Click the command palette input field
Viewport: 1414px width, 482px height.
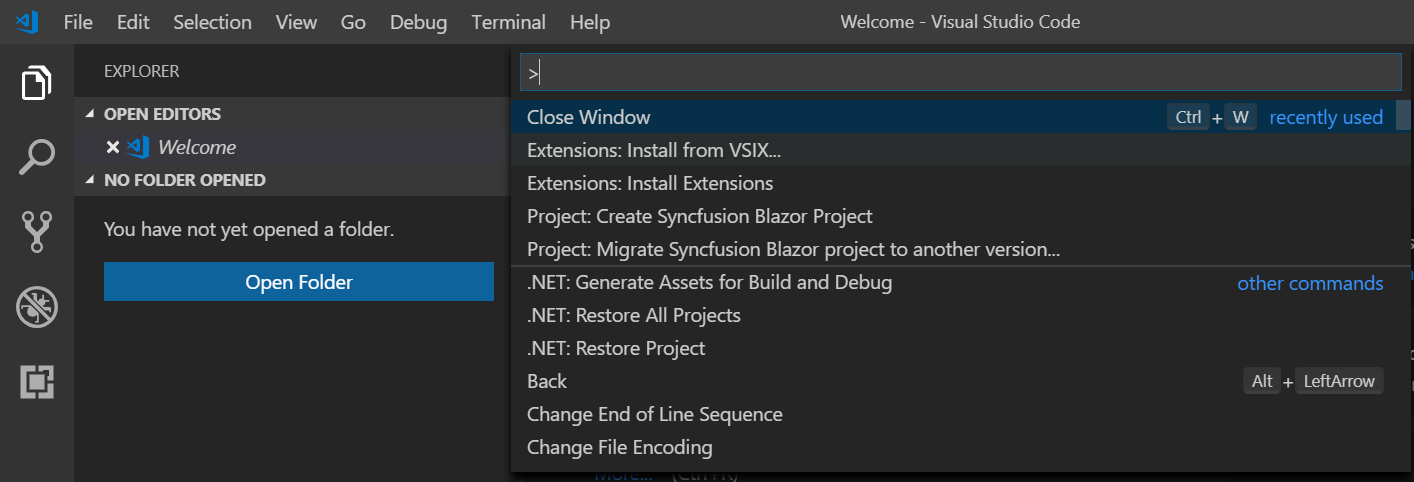960,72
